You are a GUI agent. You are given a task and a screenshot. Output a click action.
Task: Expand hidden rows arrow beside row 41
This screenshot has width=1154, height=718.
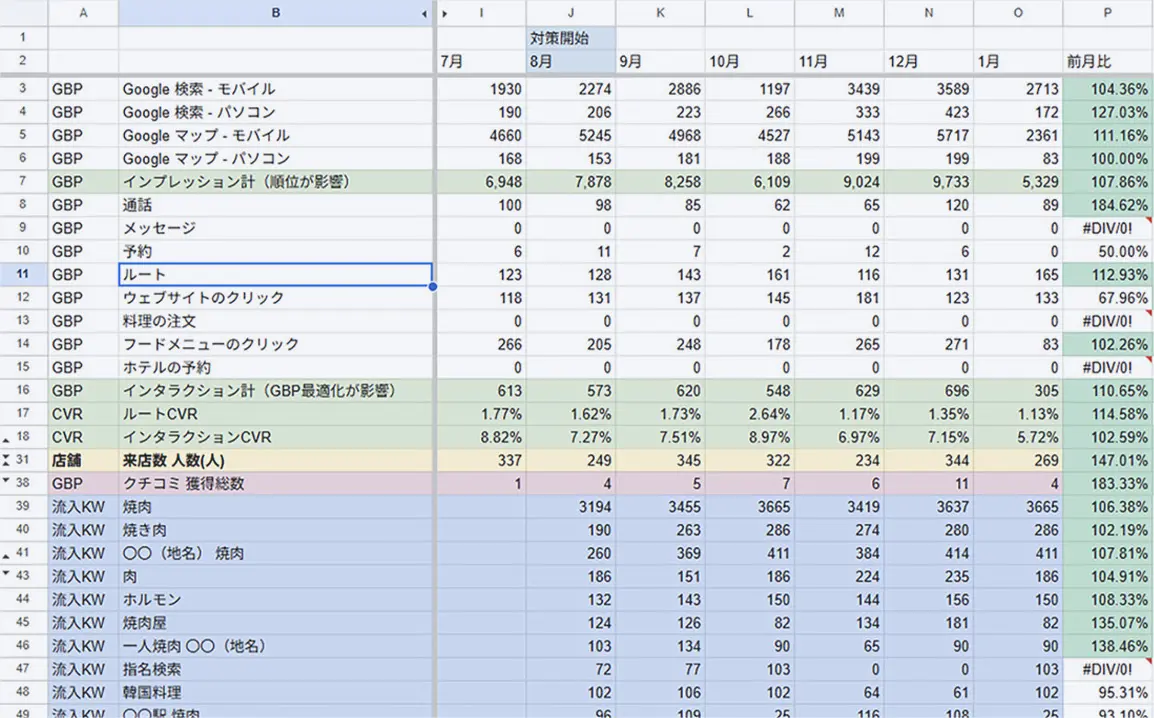coord(7,556)
